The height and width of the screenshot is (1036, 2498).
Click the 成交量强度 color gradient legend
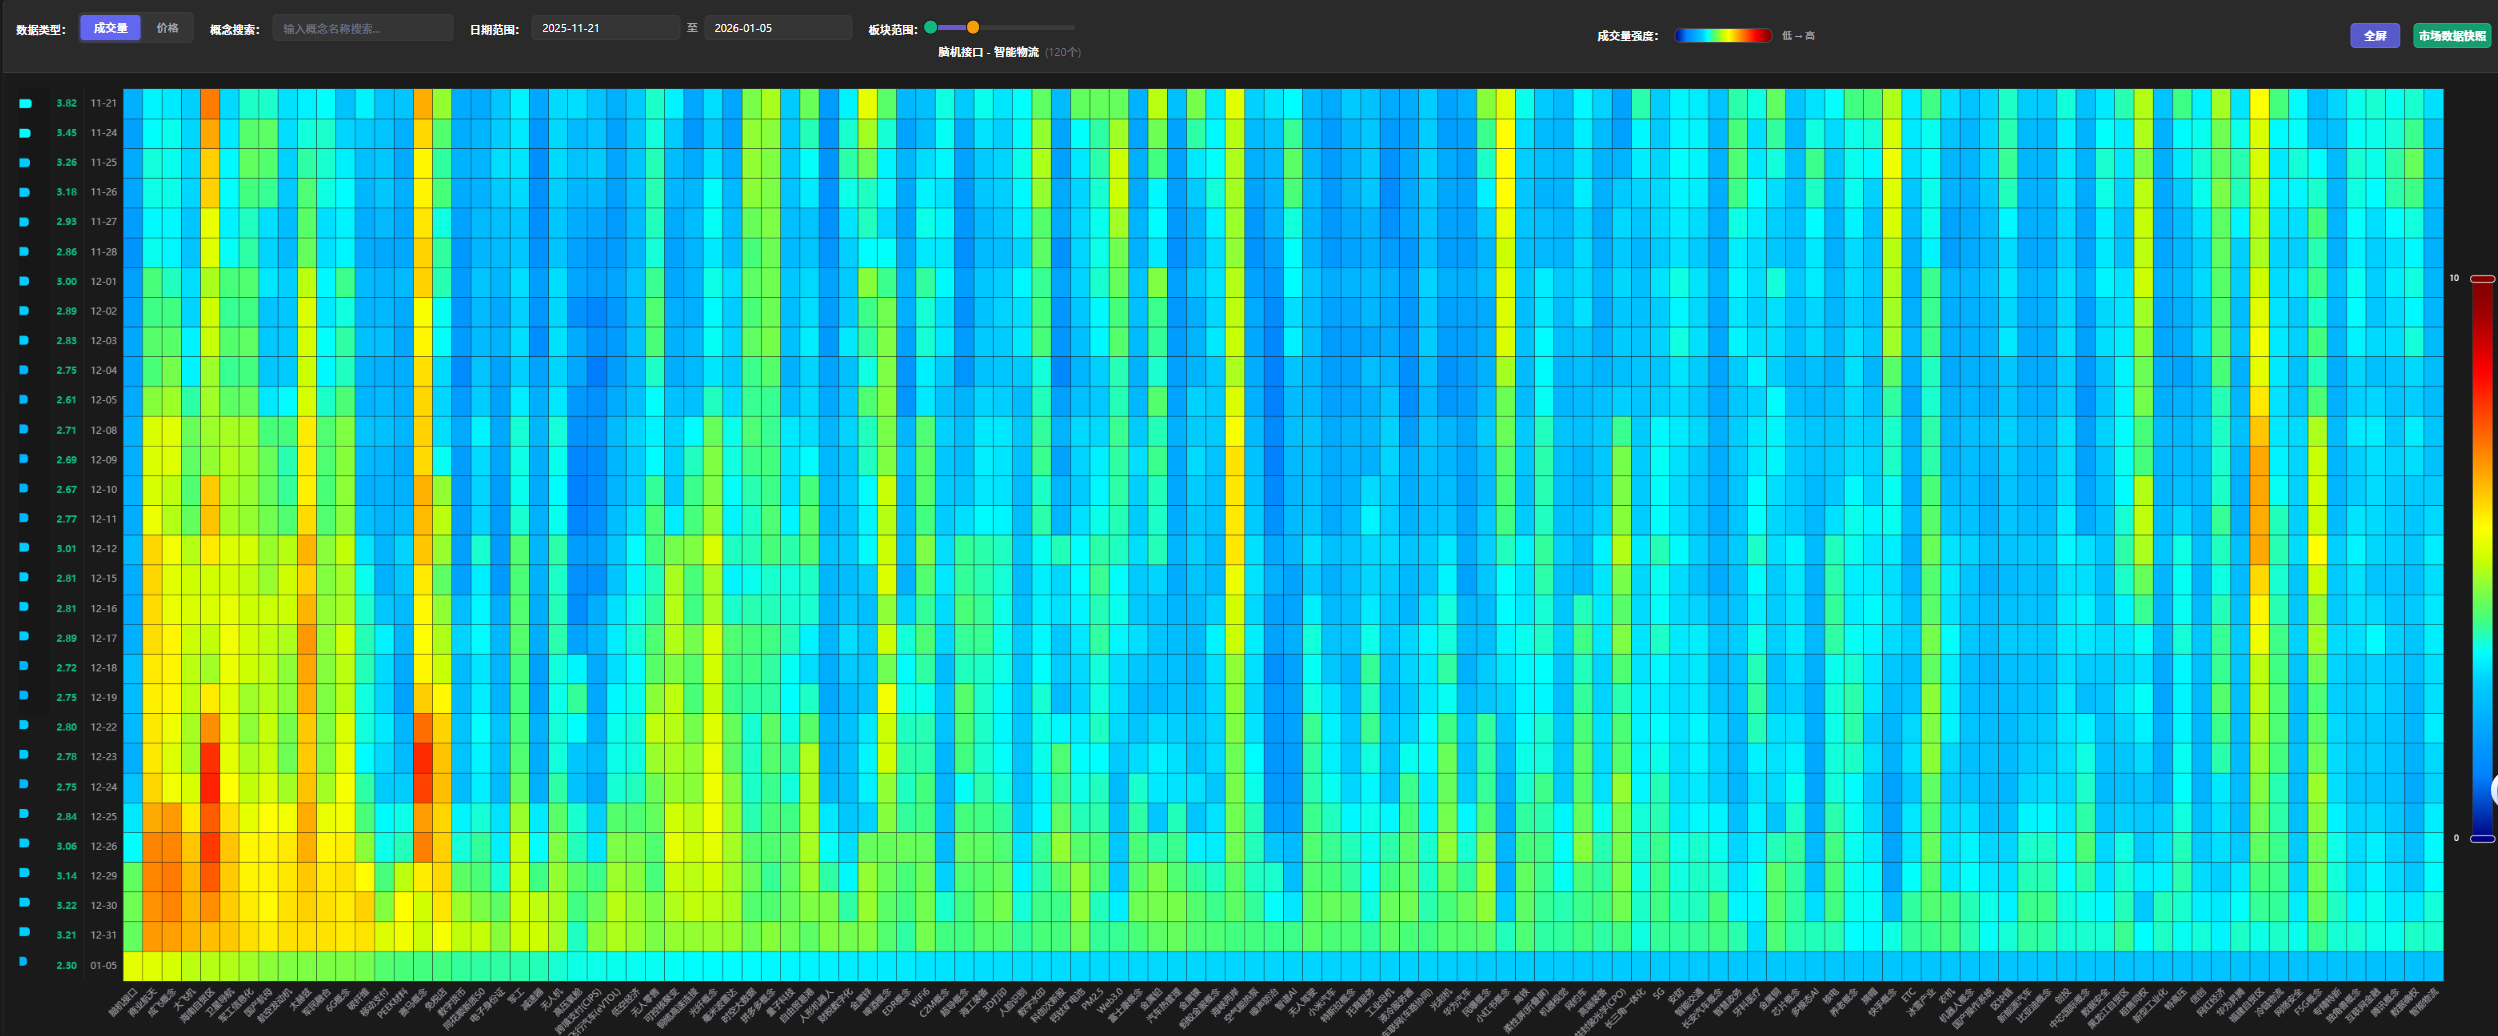point(1723,36)
